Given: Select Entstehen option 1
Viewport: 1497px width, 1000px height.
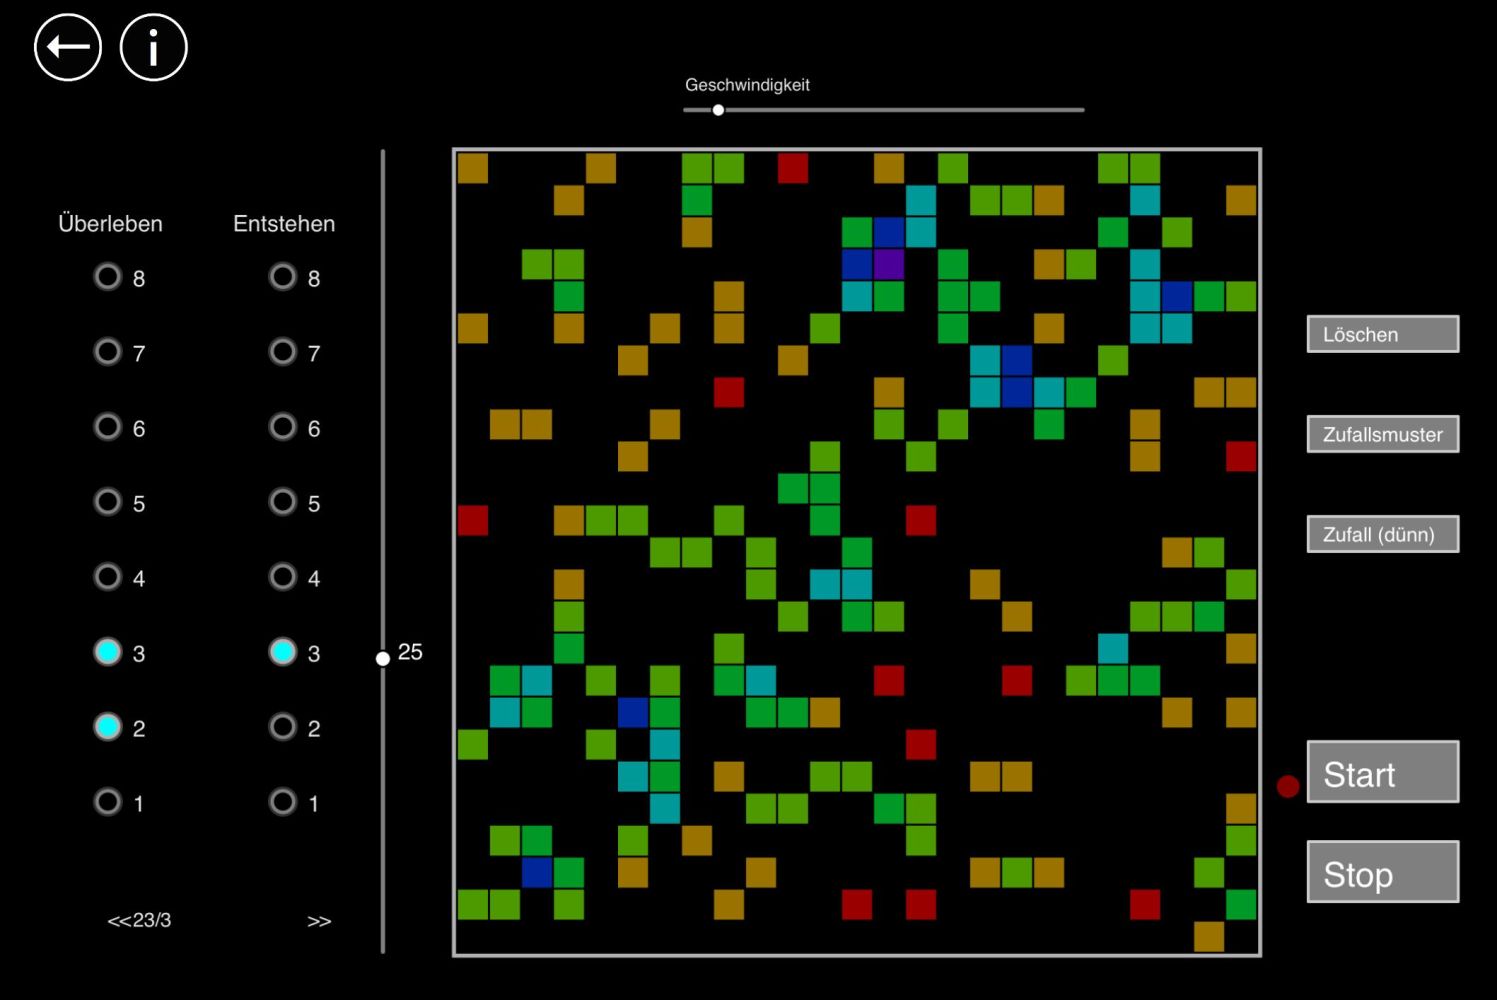Looking at the screenshot, I should [283, 802].
